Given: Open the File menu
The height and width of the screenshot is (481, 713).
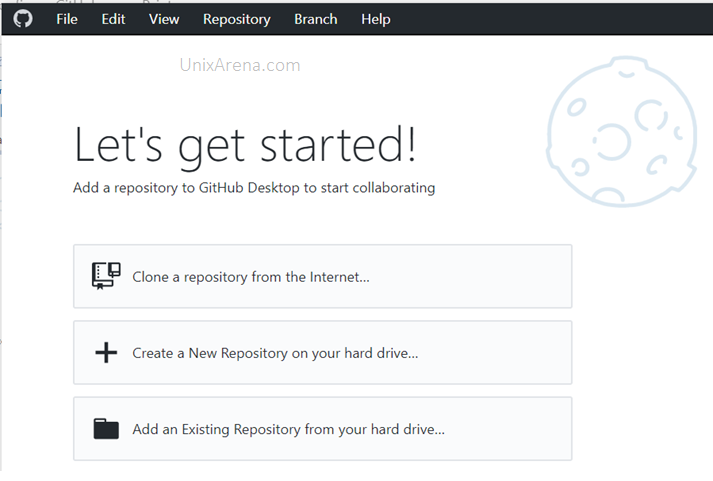Looking at the screenshot, I should point(67,19).
